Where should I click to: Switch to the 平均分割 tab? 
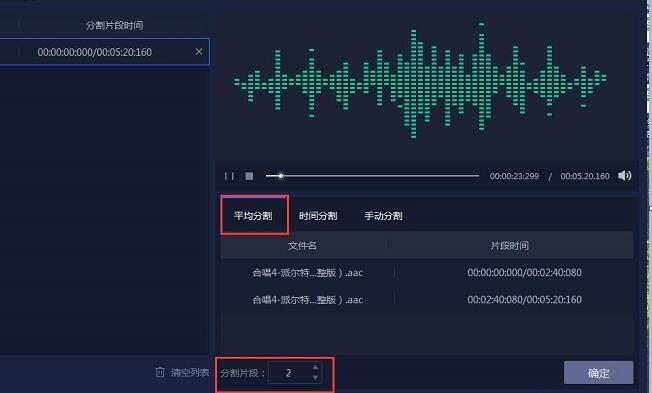pyautogui.click(x=253, y=216)
